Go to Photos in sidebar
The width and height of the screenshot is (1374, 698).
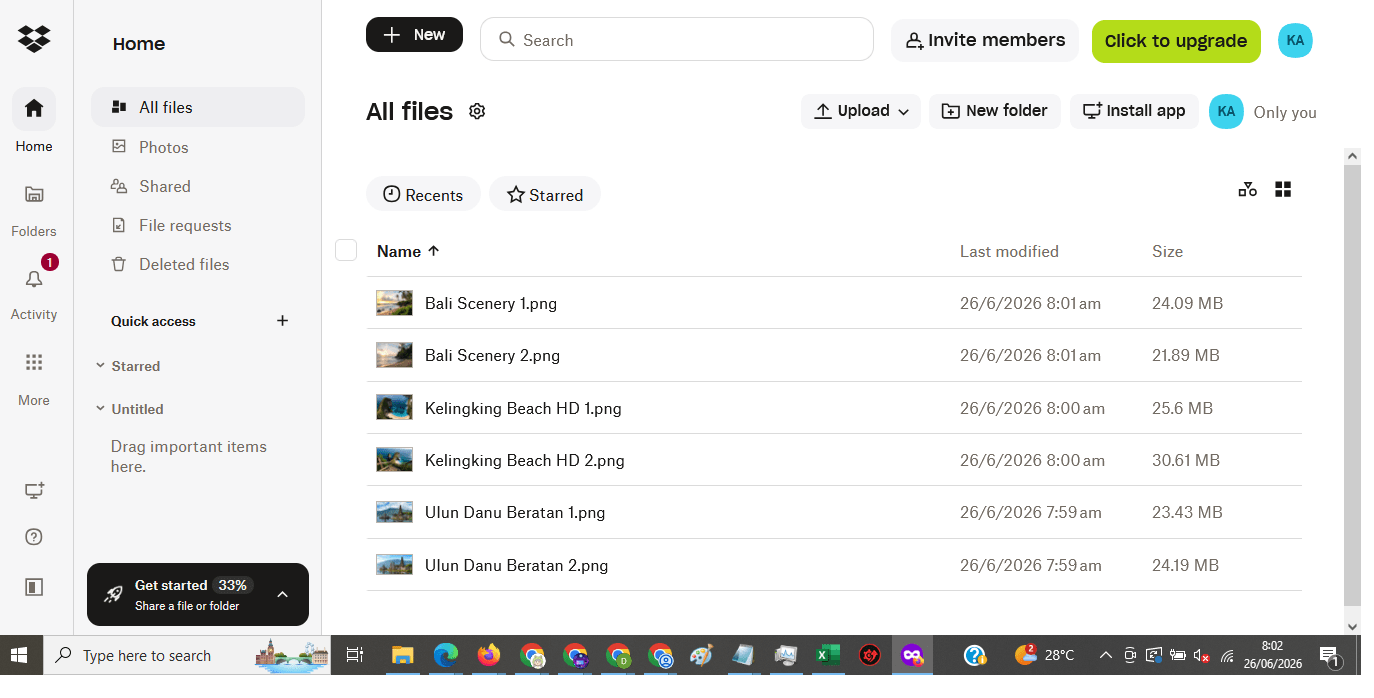(198, 147)
